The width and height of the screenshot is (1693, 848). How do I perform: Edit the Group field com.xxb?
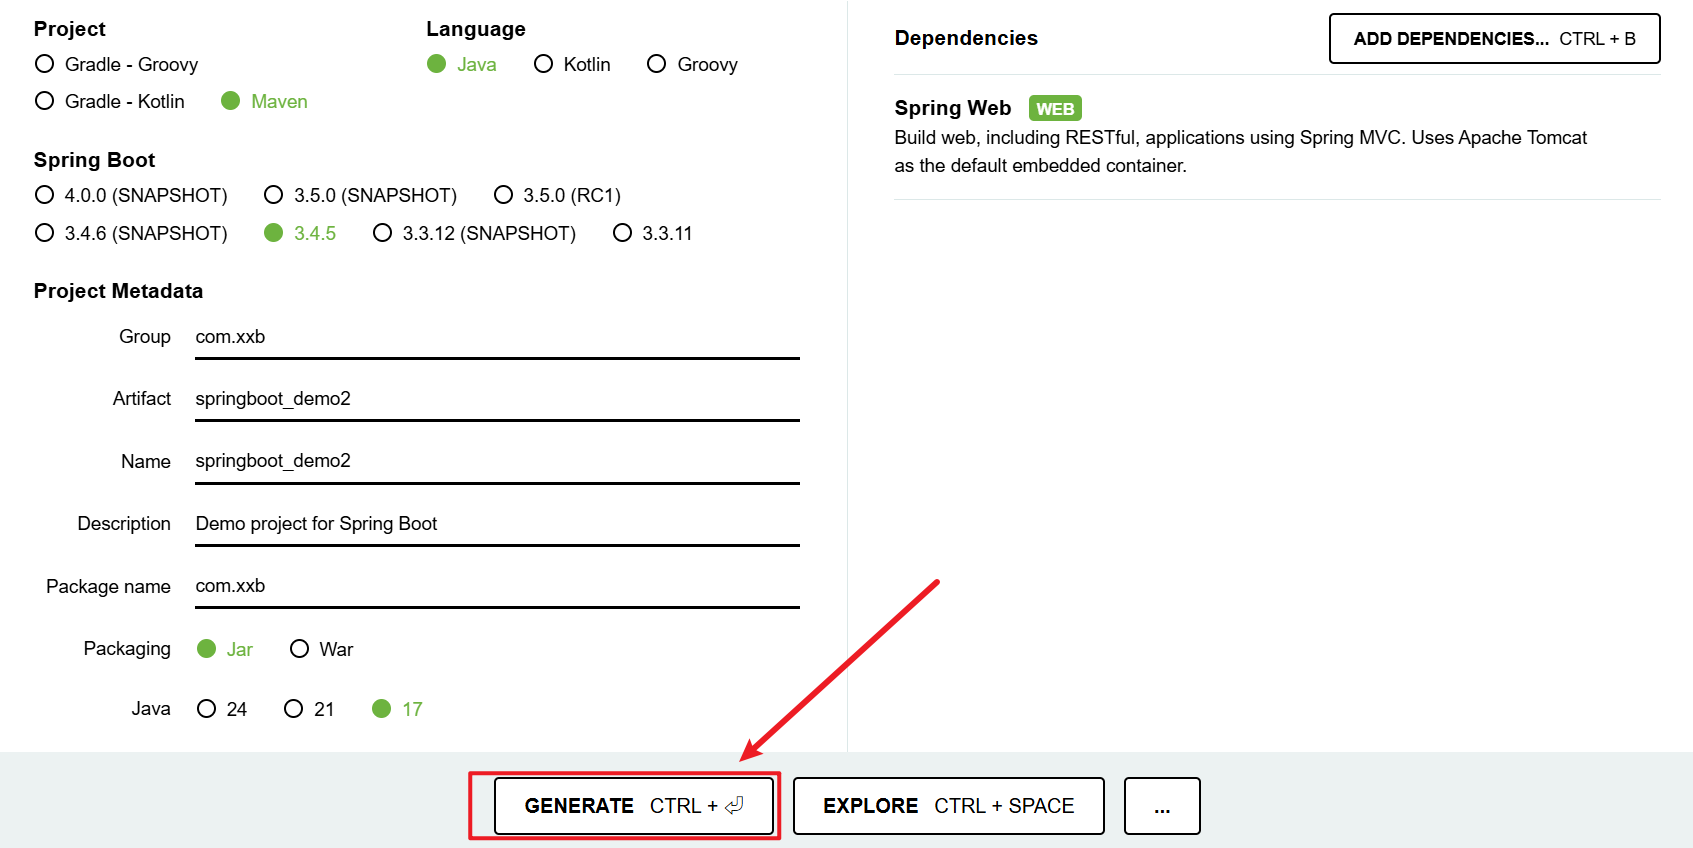497,337
